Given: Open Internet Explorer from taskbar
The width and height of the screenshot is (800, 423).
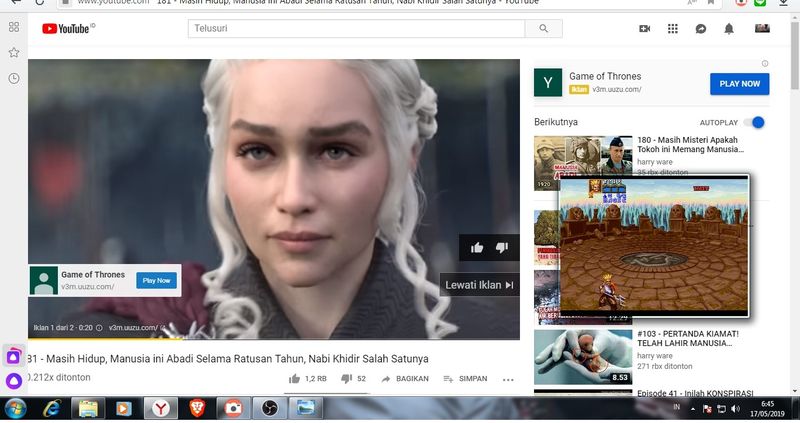Looking at the screenshot, I should 52,409.
